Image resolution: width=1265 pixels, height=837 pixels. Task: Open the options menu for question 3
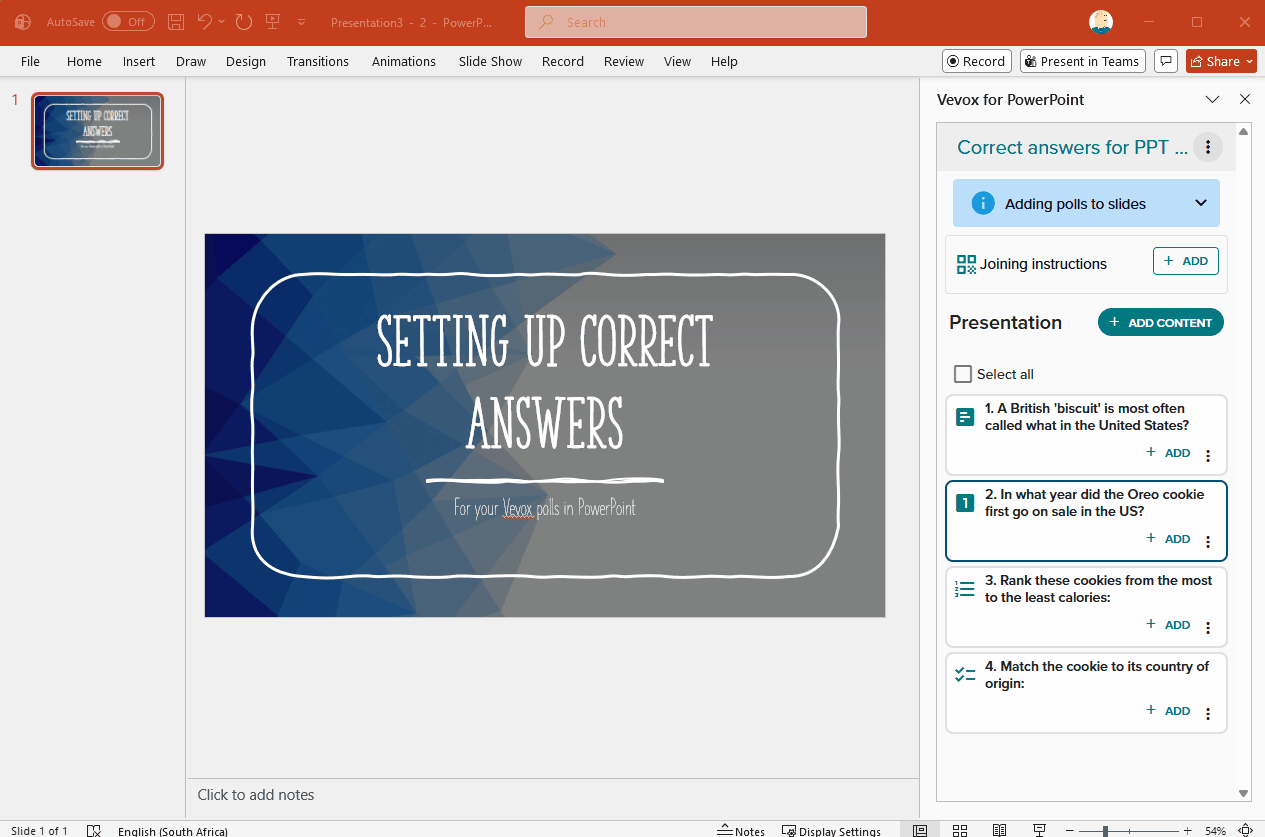pyautogui.click(x=1208, y=628)
